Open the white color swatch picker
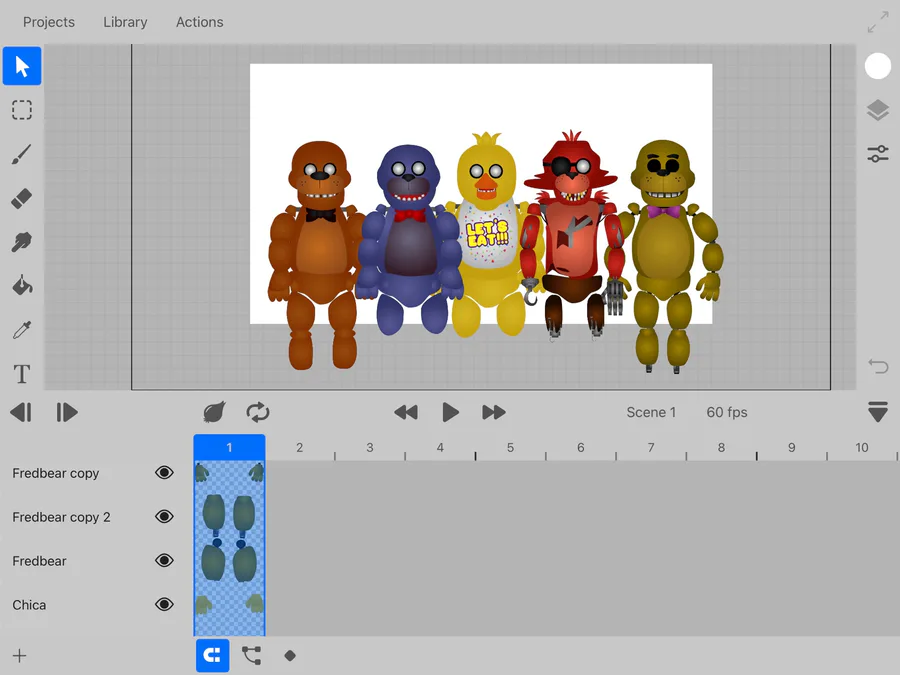This screenshot has width=900, height=675. pyautogui.click(x=878, y=66)
